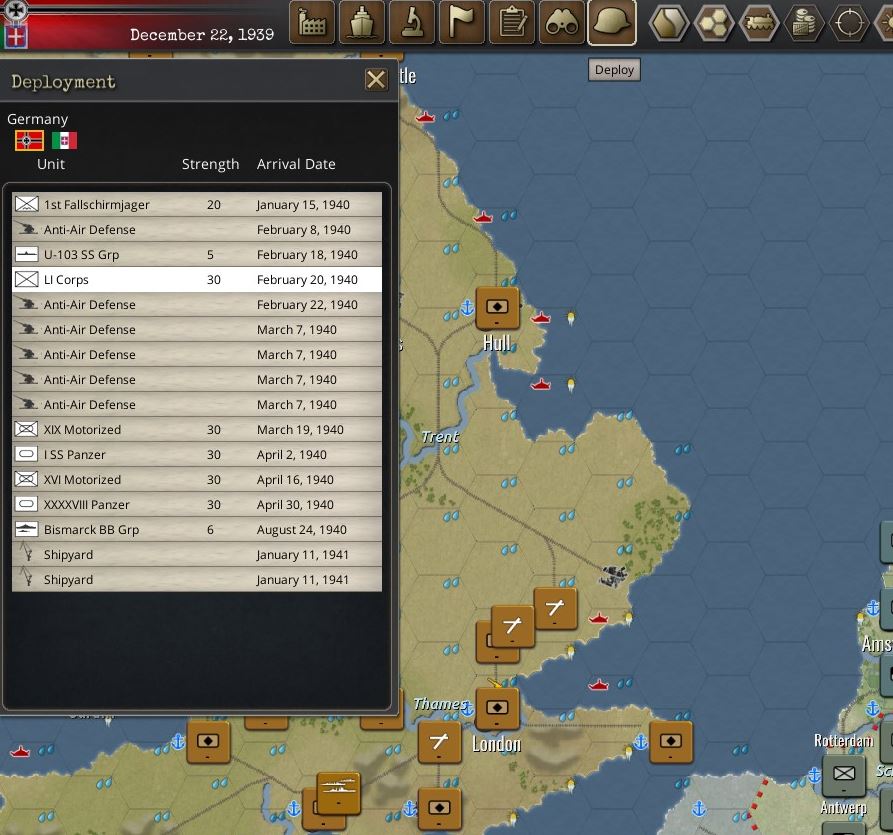Click the binoculars intelligence icon
The height and width of the screenshot is (835, 893).
click(562, 22)
